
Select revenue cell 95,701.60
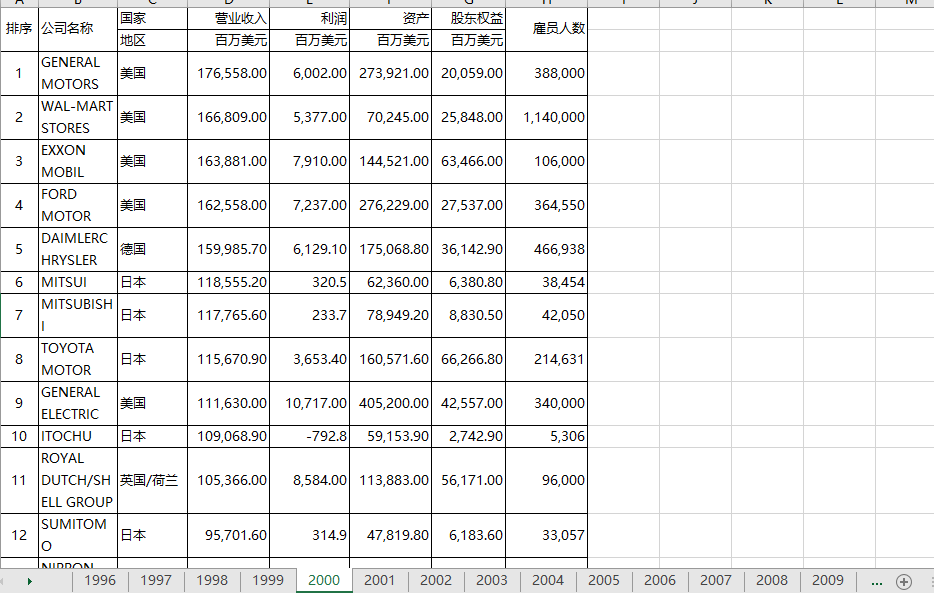tap(229, 535)
